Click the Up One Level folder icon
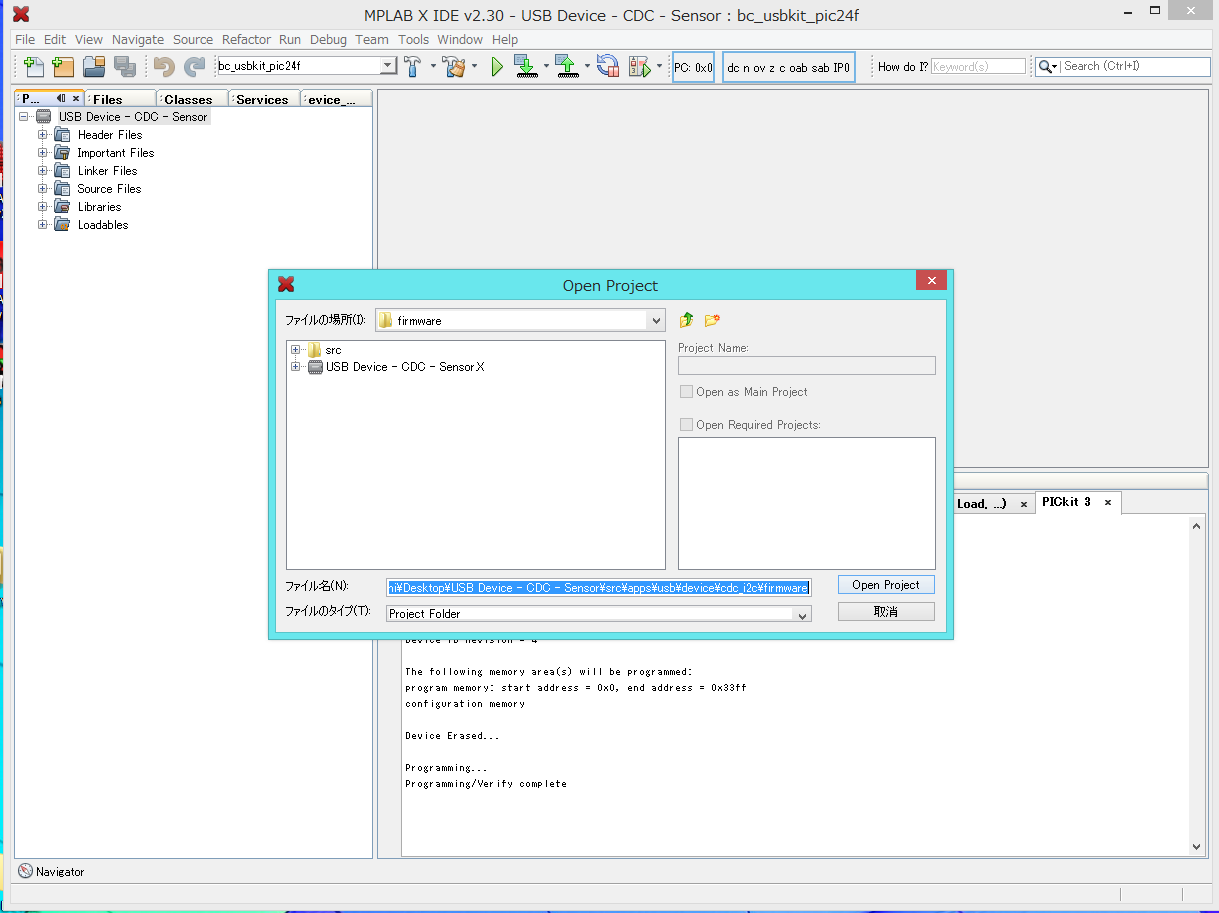Image resolution: width=1219 pixels, height=913 pixels. [686, 321]
